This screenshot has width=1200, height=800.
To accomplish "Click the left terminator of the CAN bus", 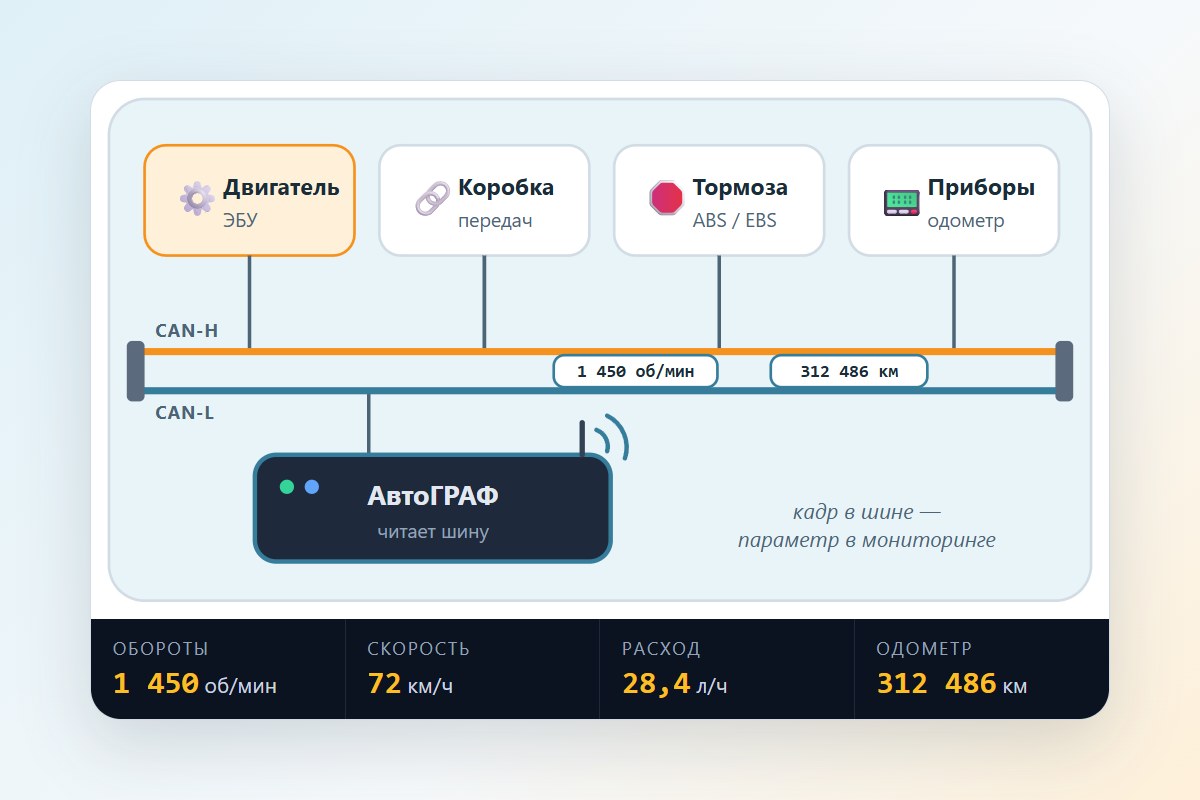I will (136, 371).
